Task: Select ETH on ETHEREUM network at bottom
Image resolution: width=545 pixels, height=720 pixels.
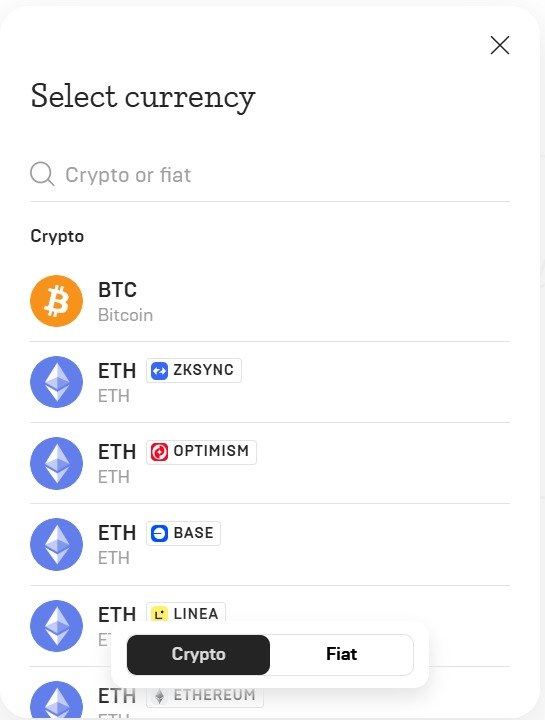Action: 270,696
